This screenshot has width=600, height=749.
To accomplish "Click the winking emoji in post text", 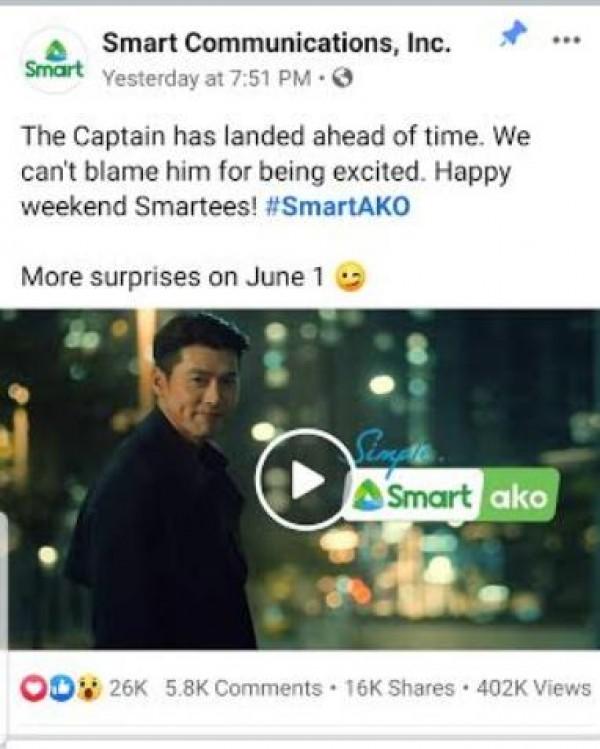I will 351,277.
